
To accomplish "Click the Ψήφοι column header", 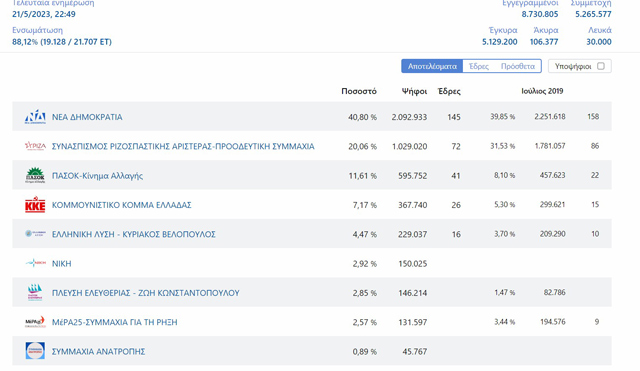I will click(414, 91).
